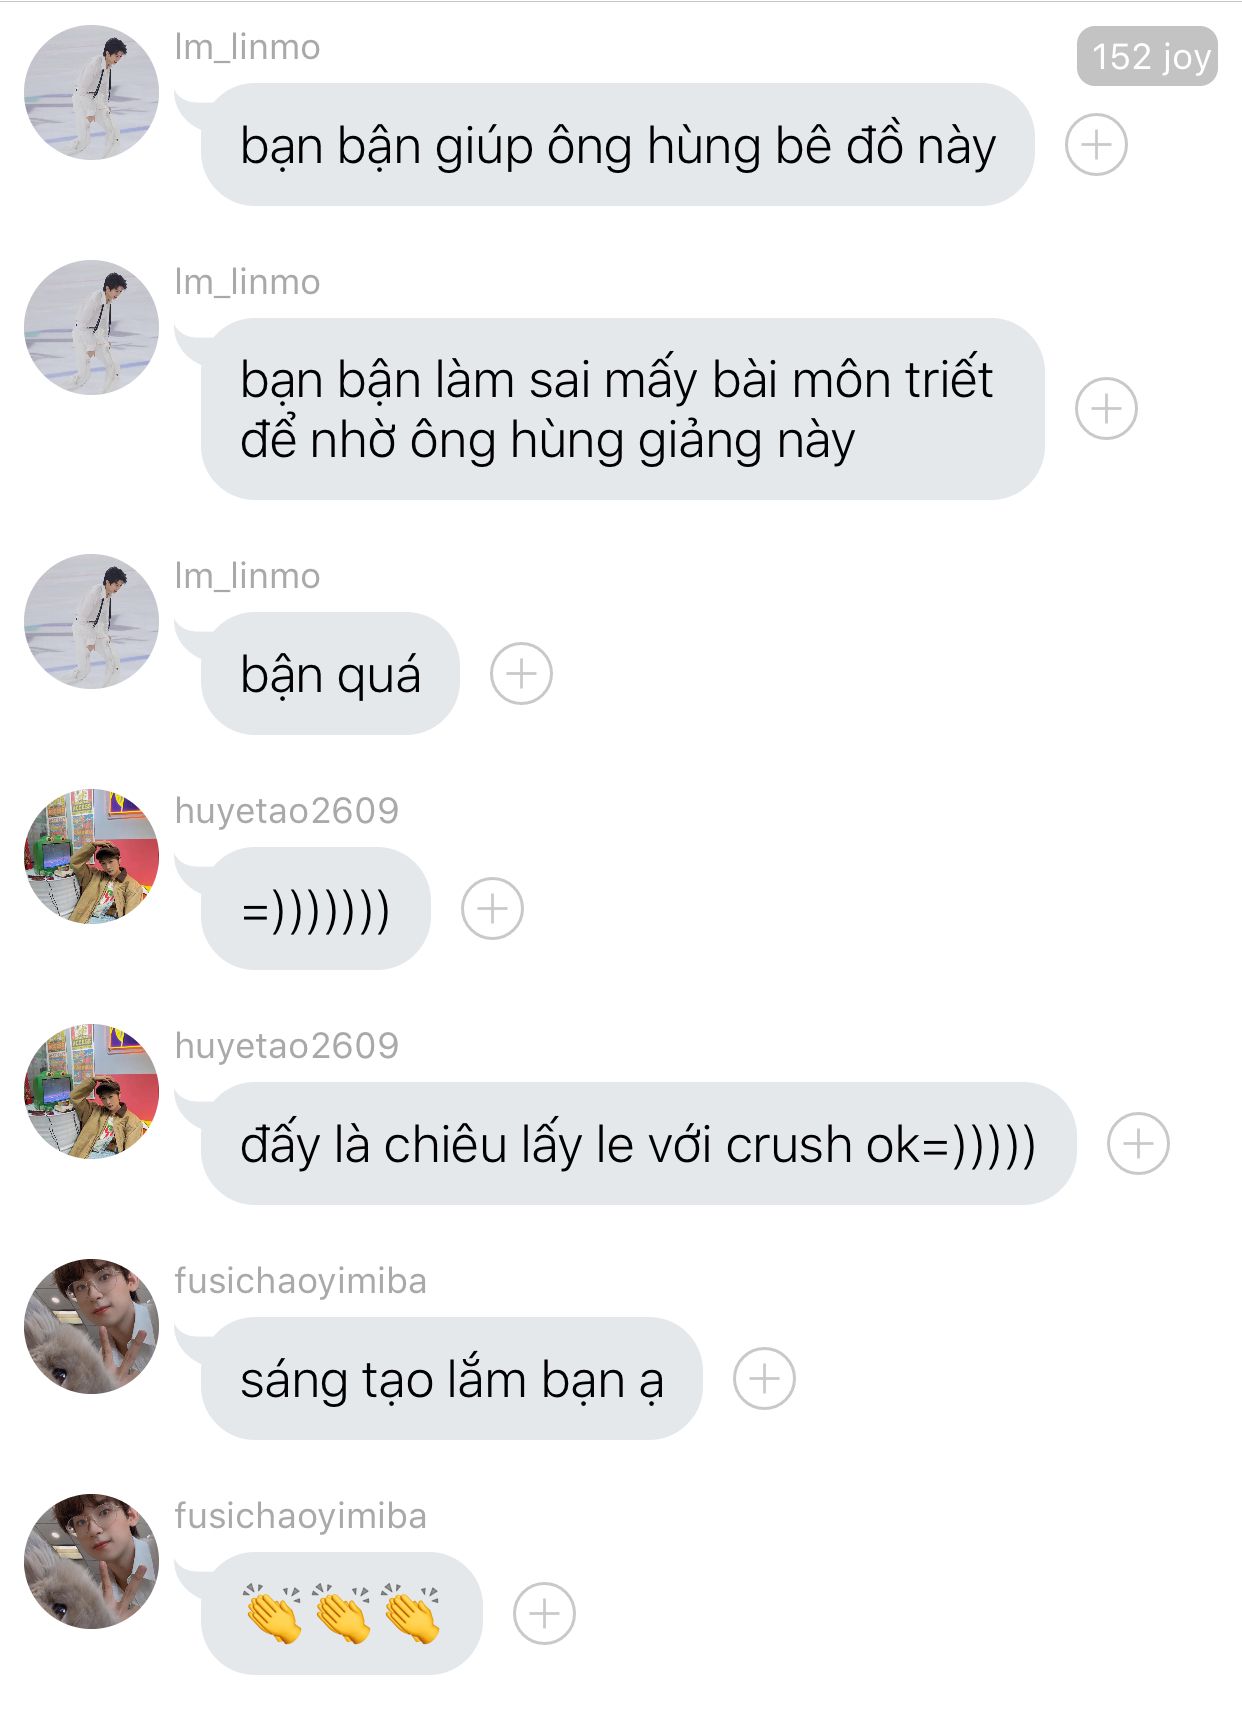
Task: Open lm_linmo avatar on first message
Action: click(91, 92)
